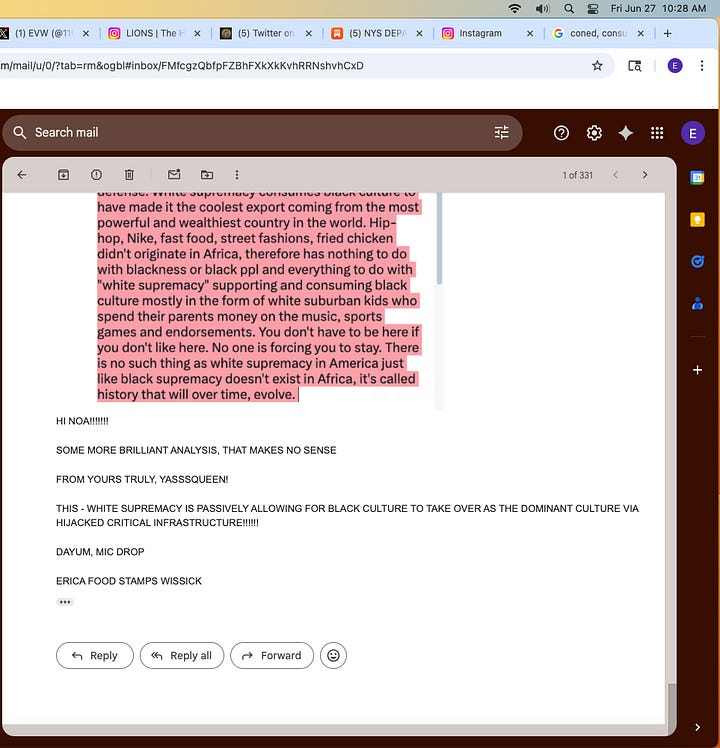Click the 'DAYUM, MIC DROP' line
720x748 pixels.
pos(100,552)
